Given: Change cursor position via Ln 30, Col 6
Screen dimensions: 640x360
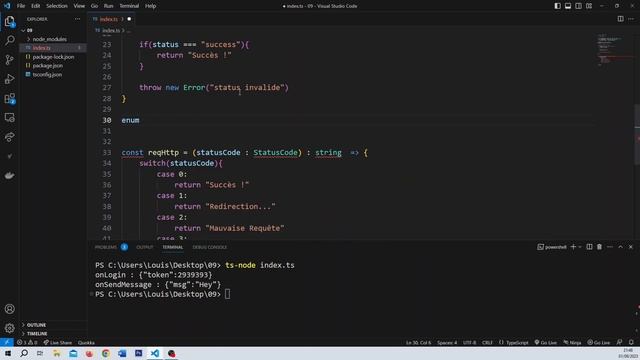Looking at the screenshot, I should (x=418, y=342).
